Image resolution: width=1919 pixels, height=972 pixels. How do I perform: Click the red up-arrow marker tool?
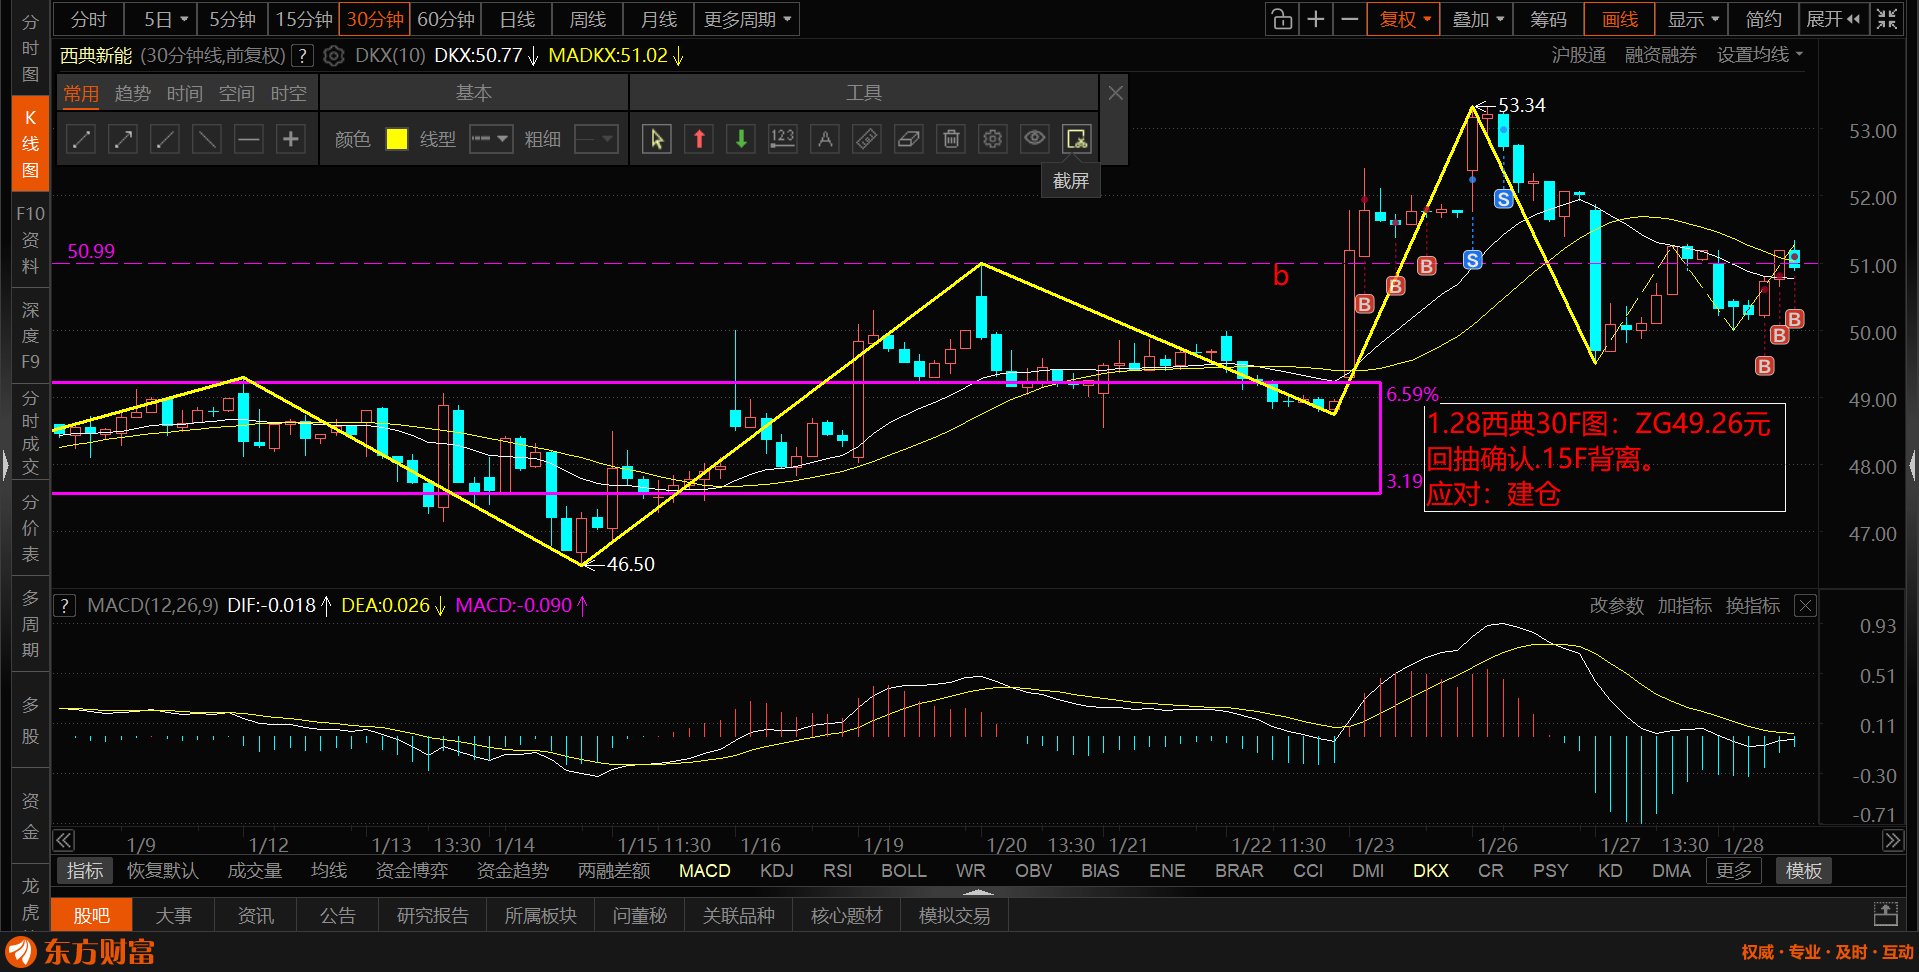pyautogui.click(x=699, y=139)
